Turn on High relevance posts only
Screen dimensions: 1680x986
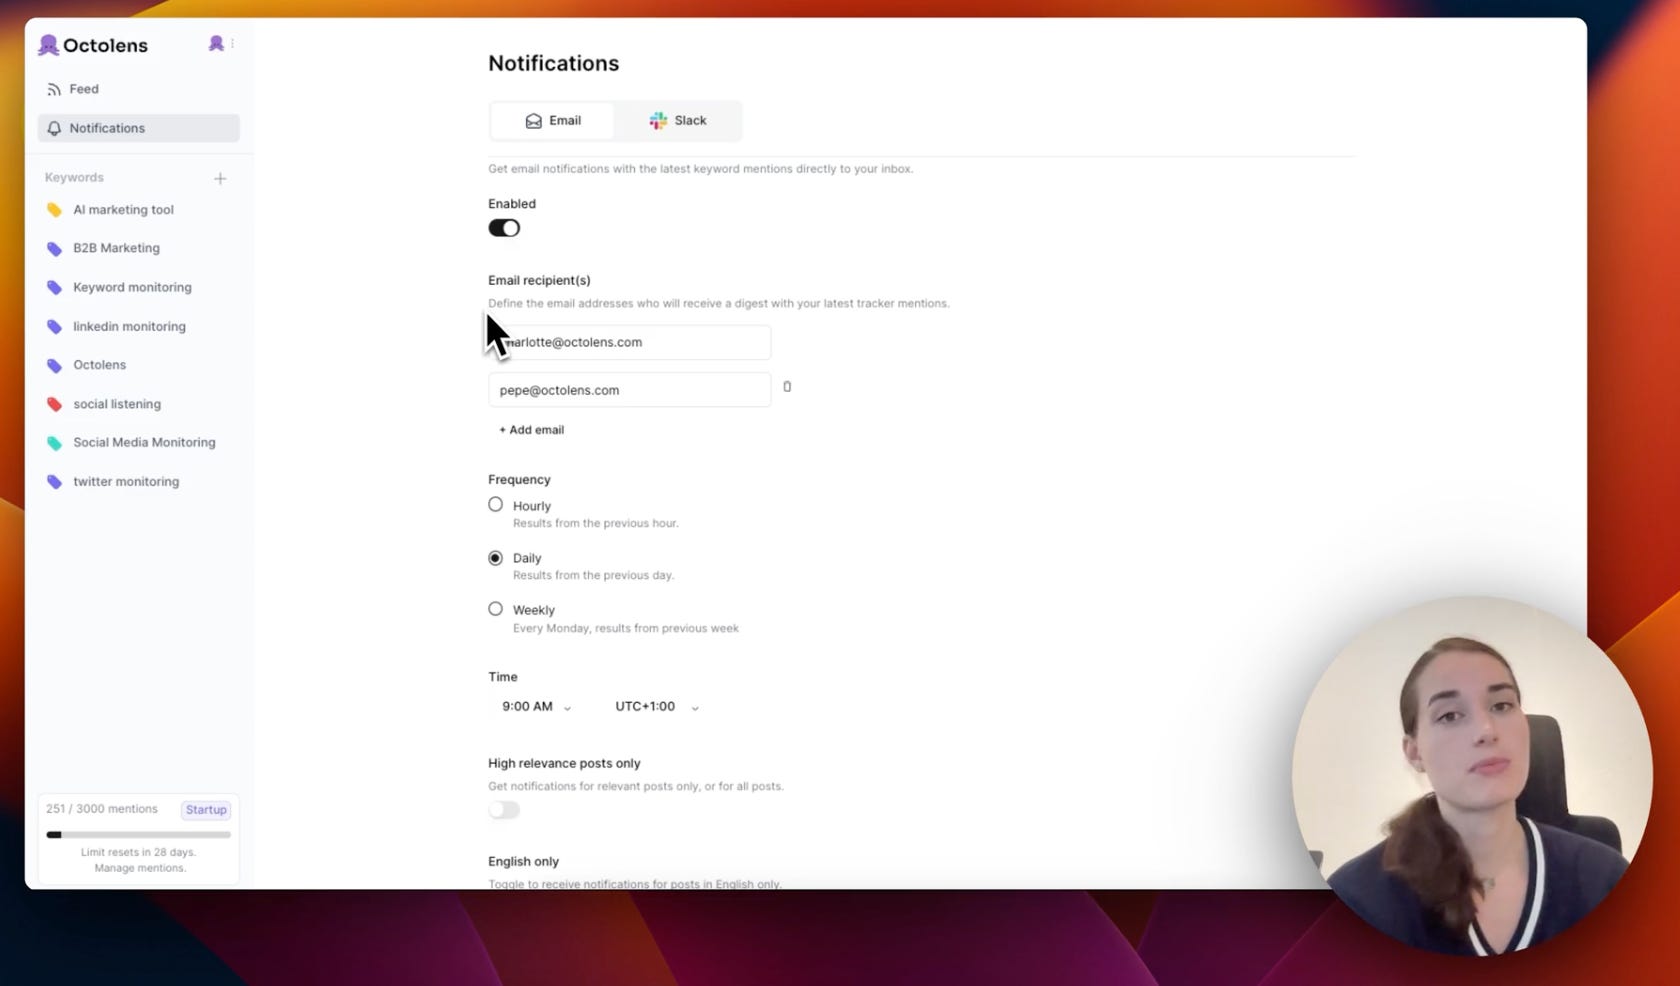[x=504, y=810]
